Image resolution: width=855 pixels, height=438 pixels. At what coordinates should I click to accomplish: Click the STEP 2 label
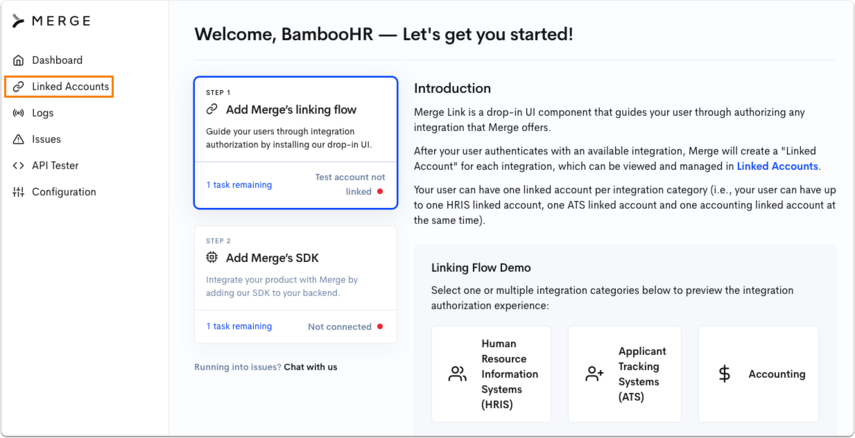coord(218,241)
